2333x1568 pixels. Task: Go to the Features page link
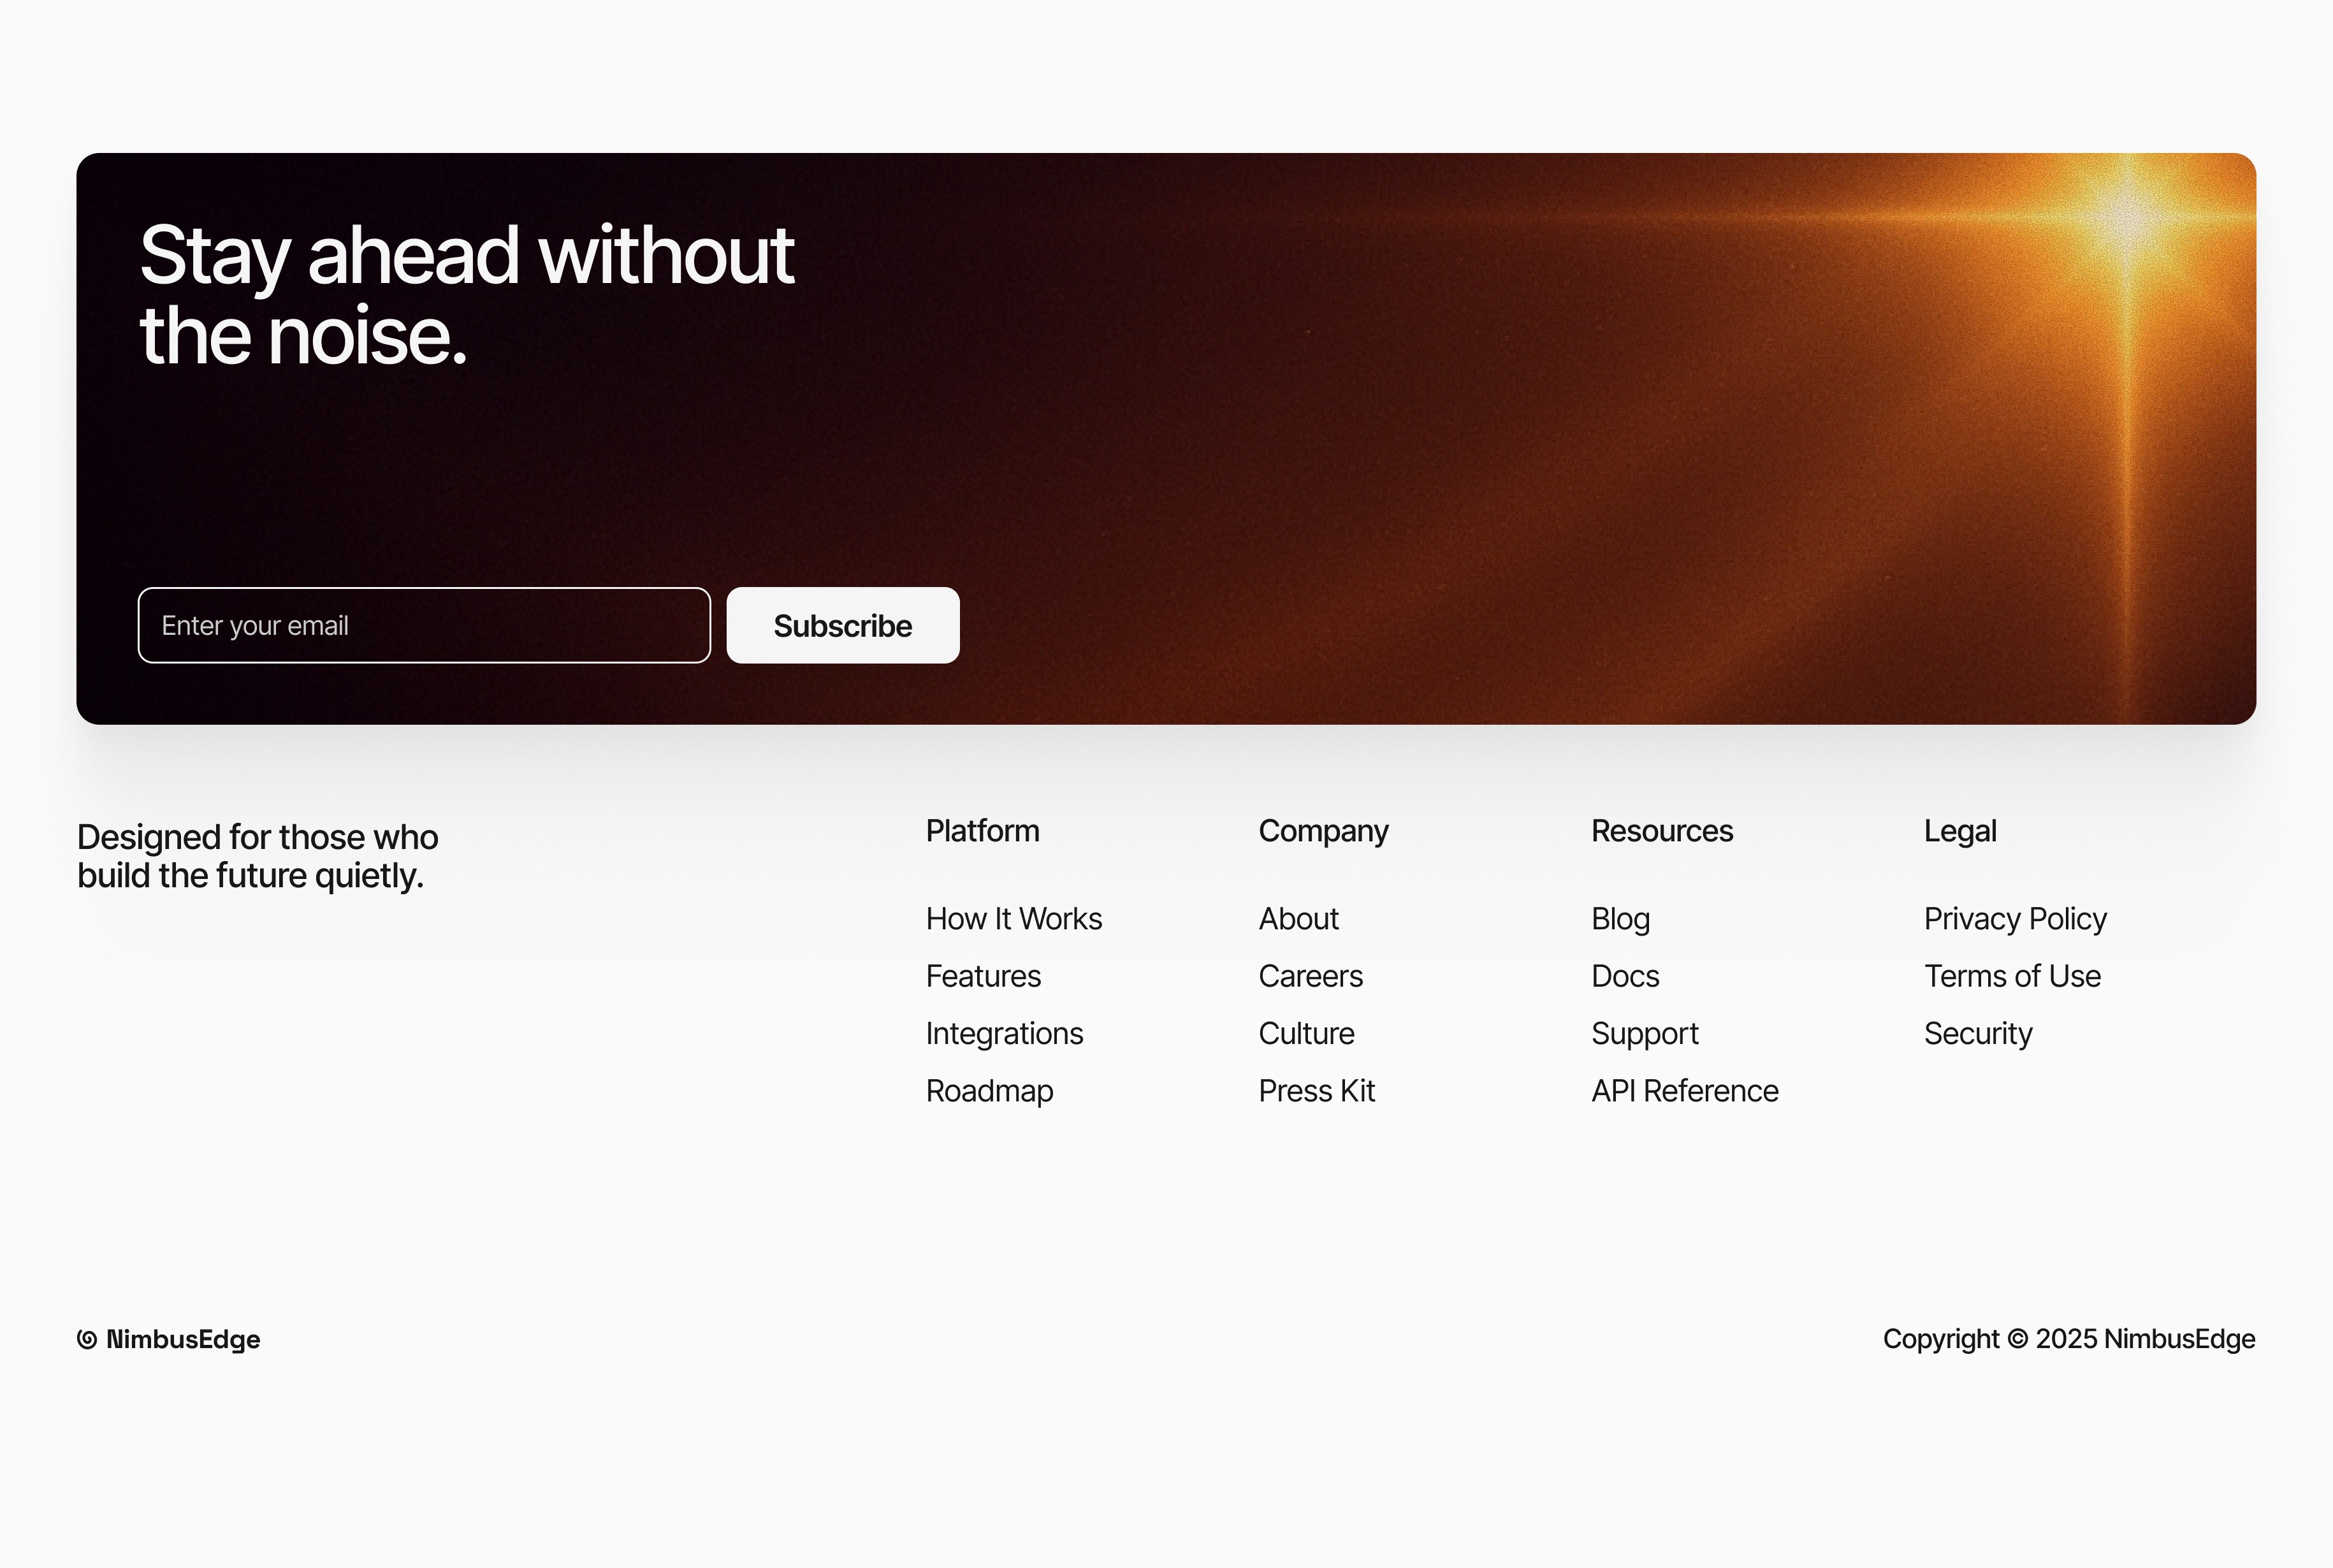click(x=982, y=976)
